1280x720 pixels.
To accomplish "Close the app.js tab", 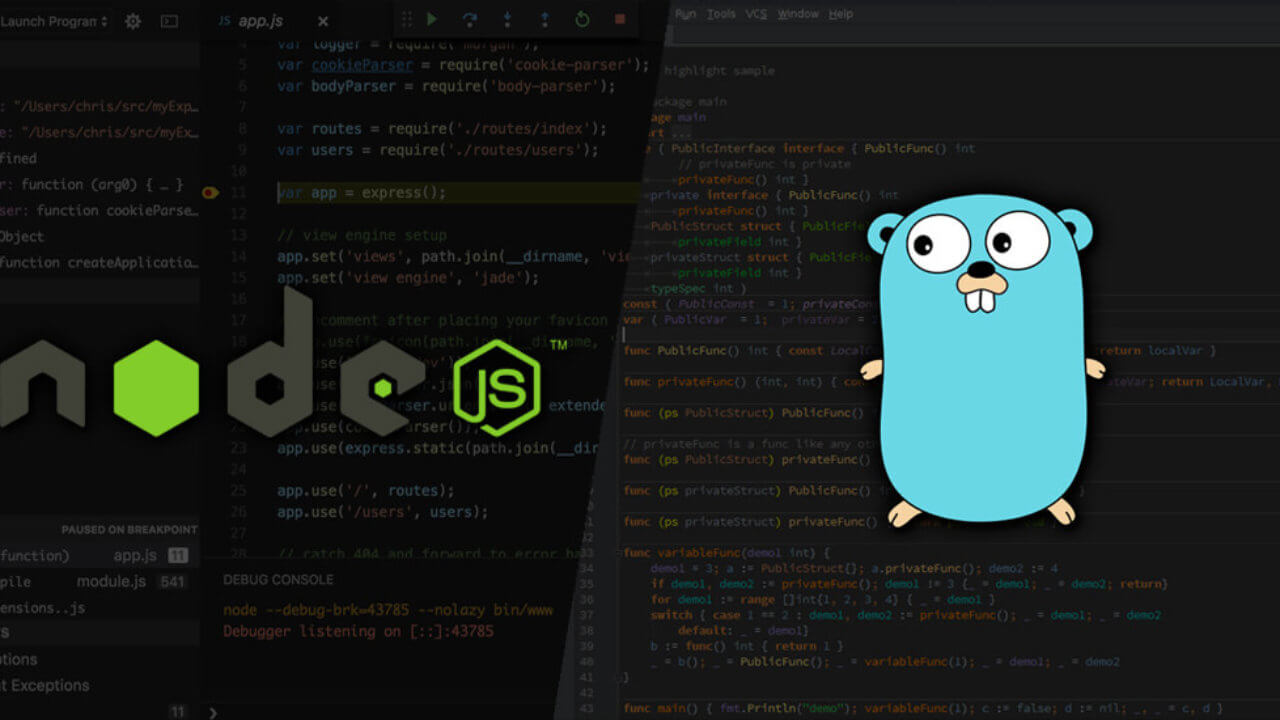I will point(322,21).
